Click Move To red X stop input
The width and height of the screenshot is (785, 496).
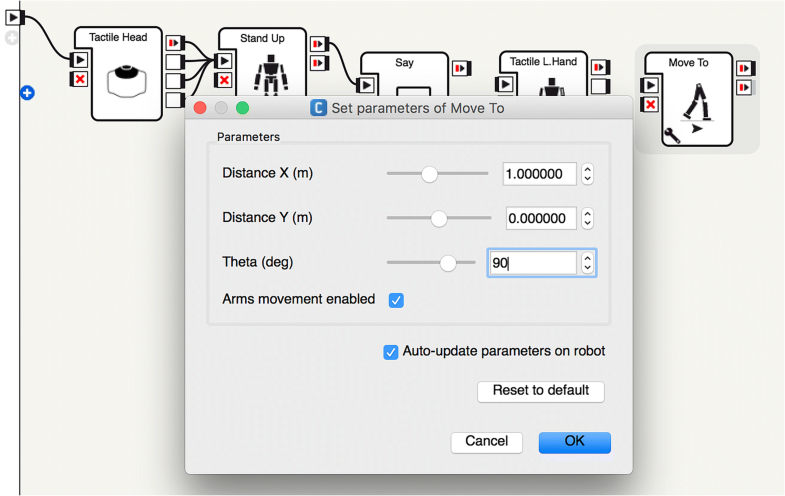[650, 105]
